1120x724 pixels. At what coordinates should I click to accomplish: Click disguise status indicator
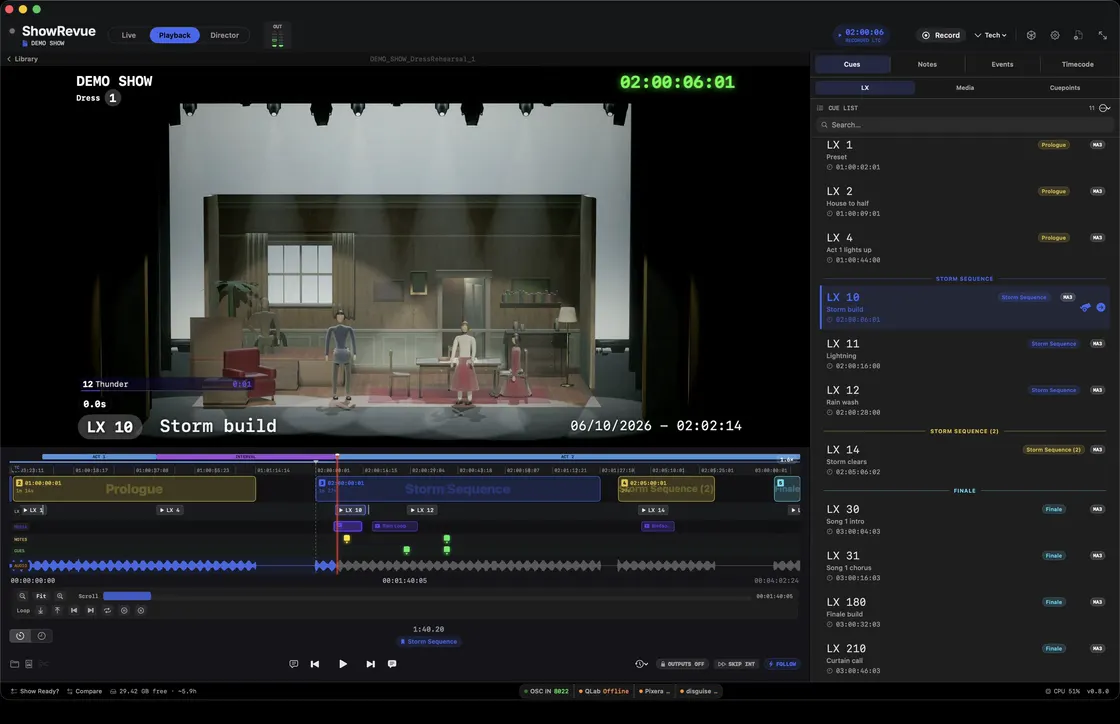699,691
